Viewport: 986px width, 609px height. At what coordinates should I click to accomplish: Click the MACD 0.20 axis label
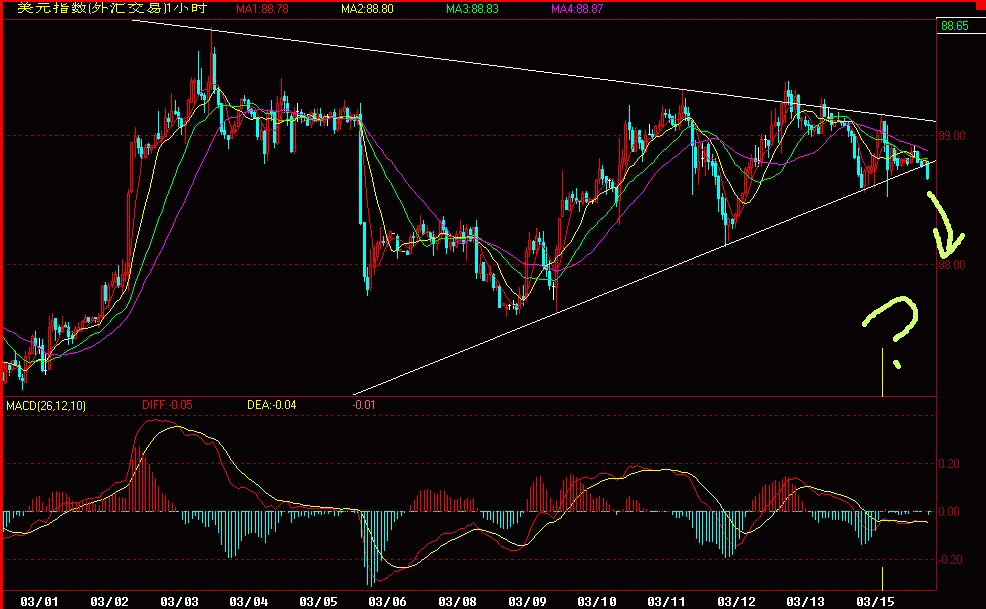[x=949, y=464]
